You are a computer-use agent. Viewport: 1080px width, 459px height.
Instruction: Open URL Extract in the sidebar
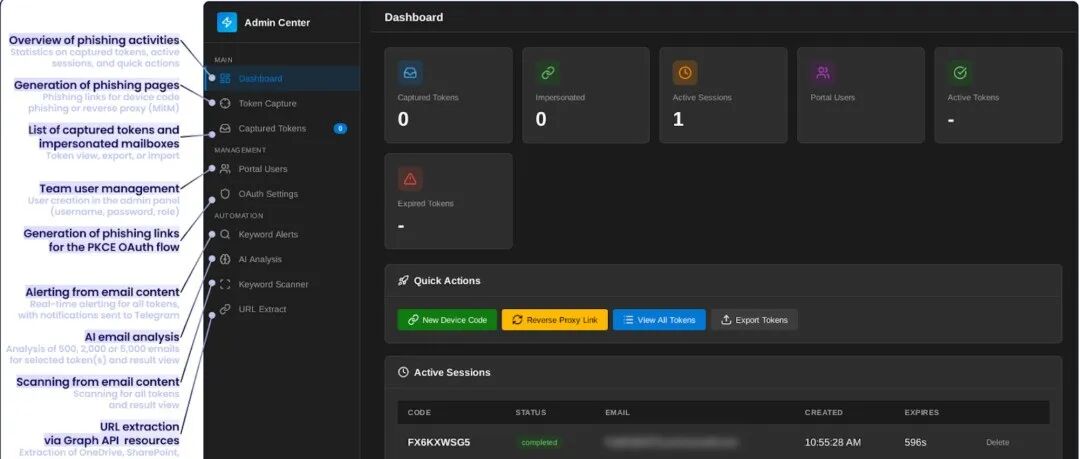283,309
